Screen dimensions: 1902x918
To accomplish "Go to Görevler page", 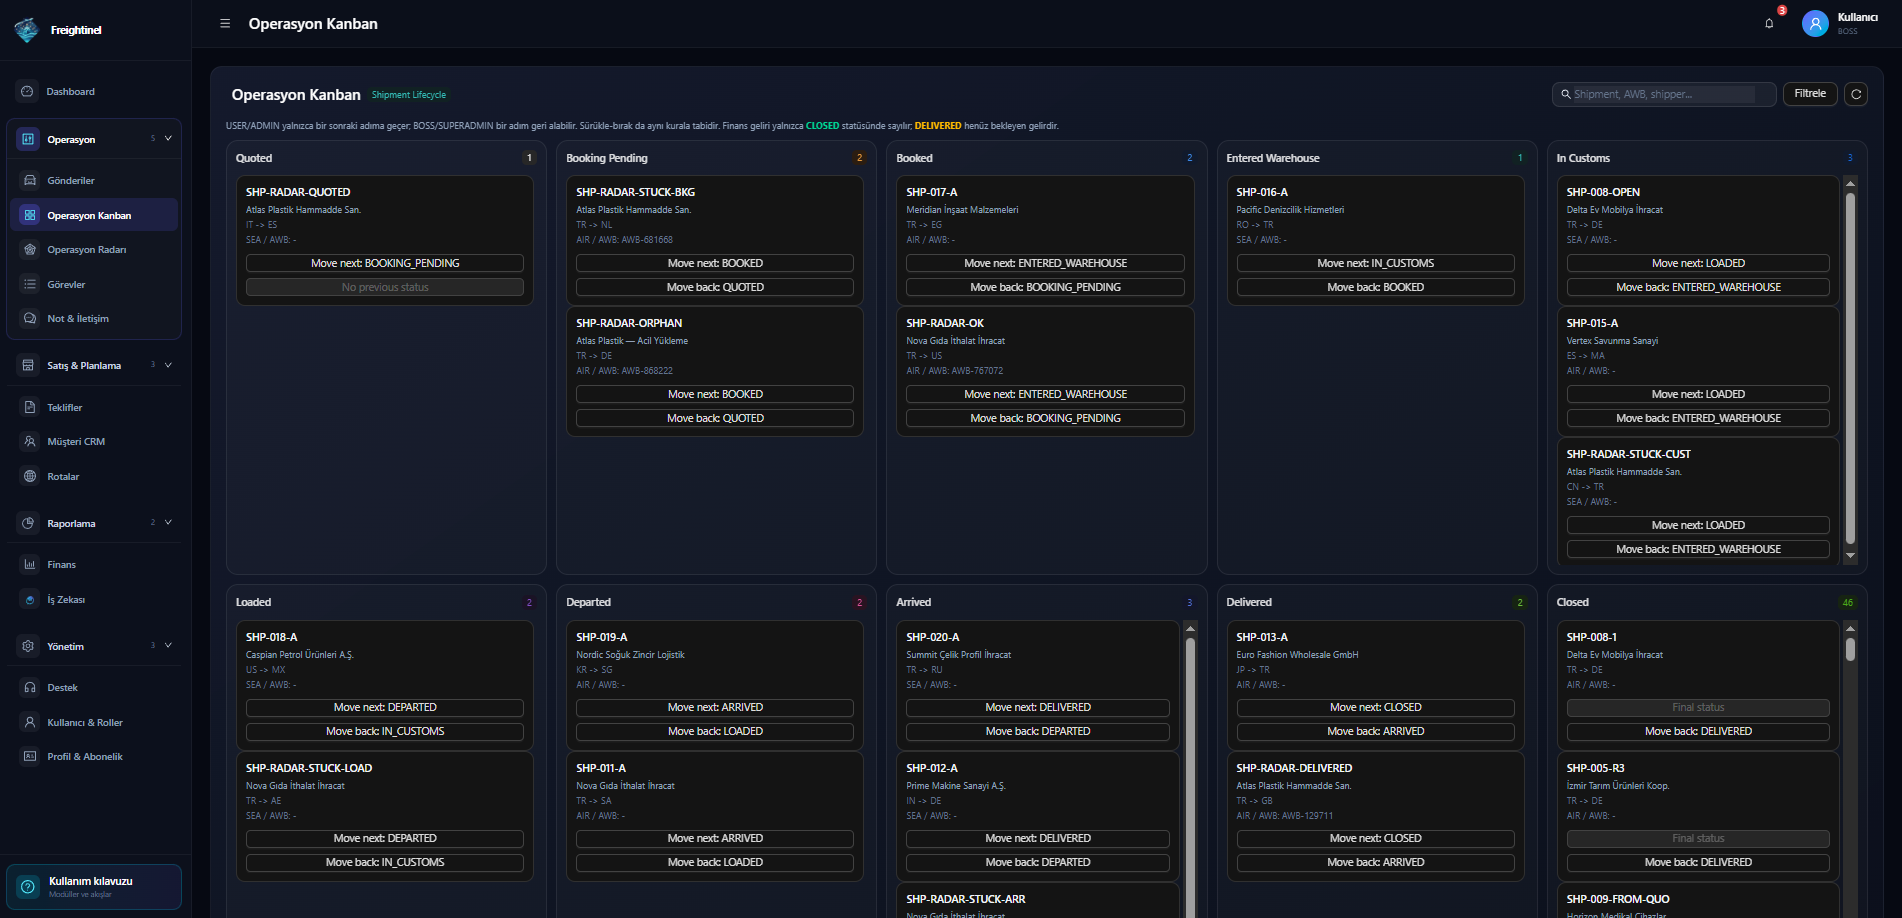I will (94, 284).
